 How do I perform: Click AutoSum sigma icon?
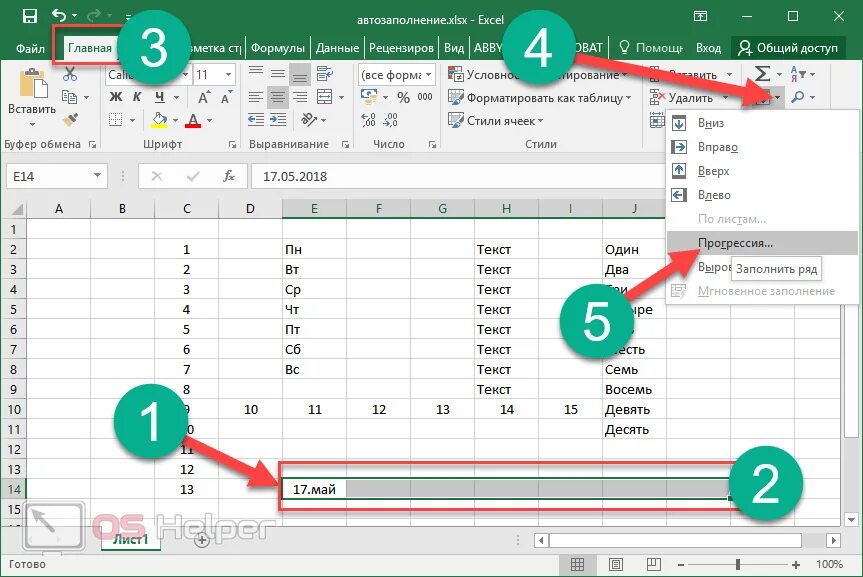tap(762, 73)
